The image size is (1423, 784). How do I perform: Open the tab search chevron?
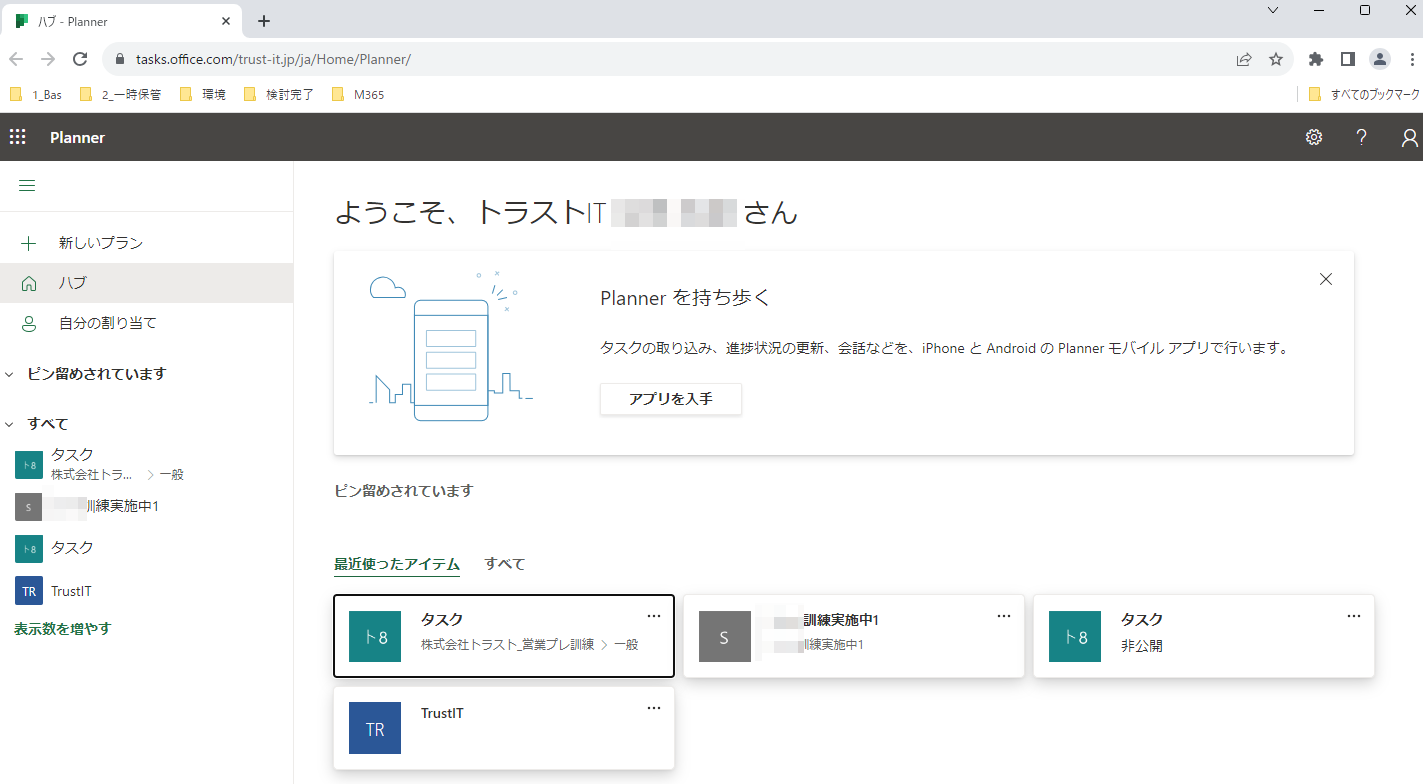[x=1273, y=10]
